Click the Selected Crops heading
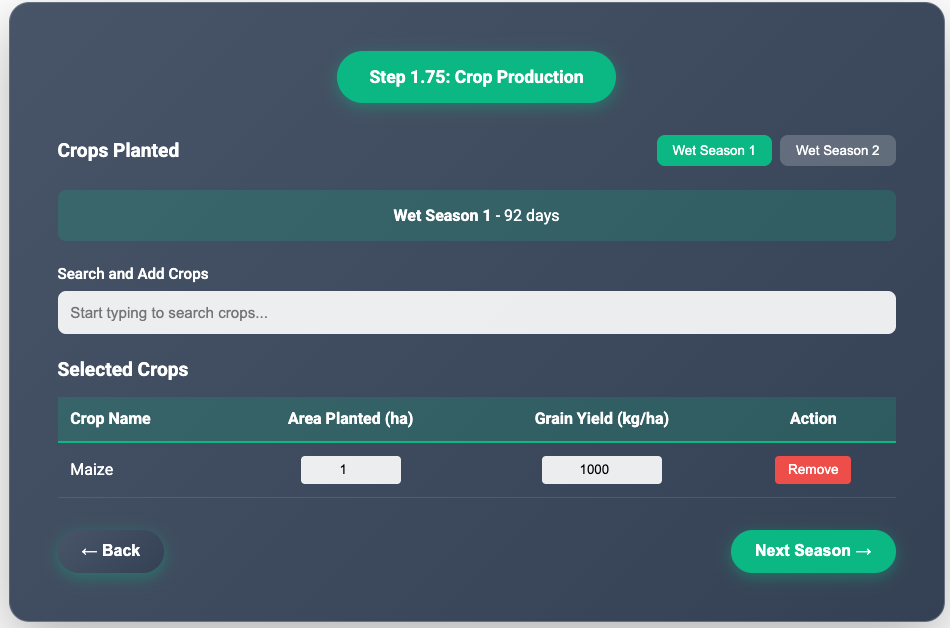This screenshot has width=950, height=628. click(x=123, y=370)
